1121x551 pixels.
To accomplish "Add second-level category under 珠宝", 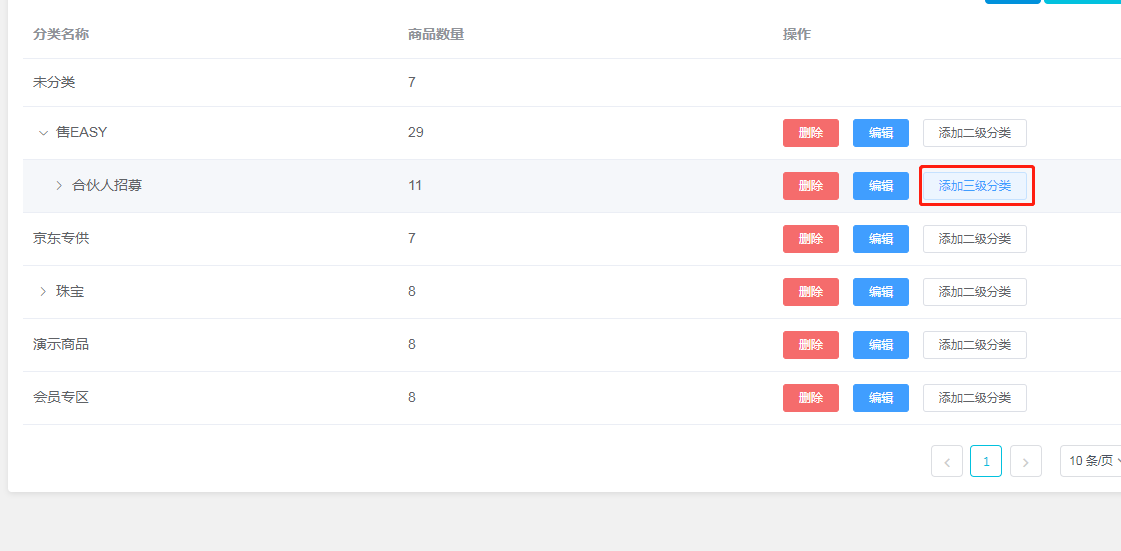I will pos(974,292).
